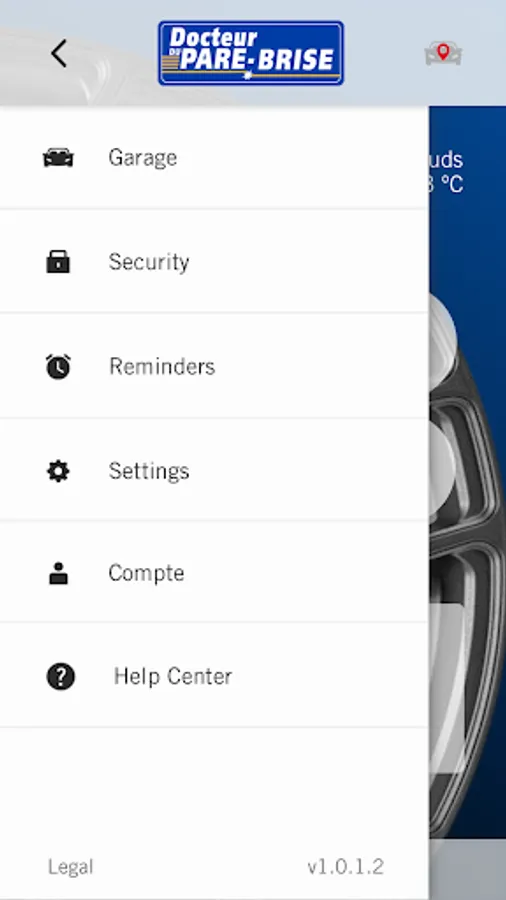This screenshot has height=900, width=506.
Task: Tap the version number v1.0.1.2 text
Action: [345, 867]
